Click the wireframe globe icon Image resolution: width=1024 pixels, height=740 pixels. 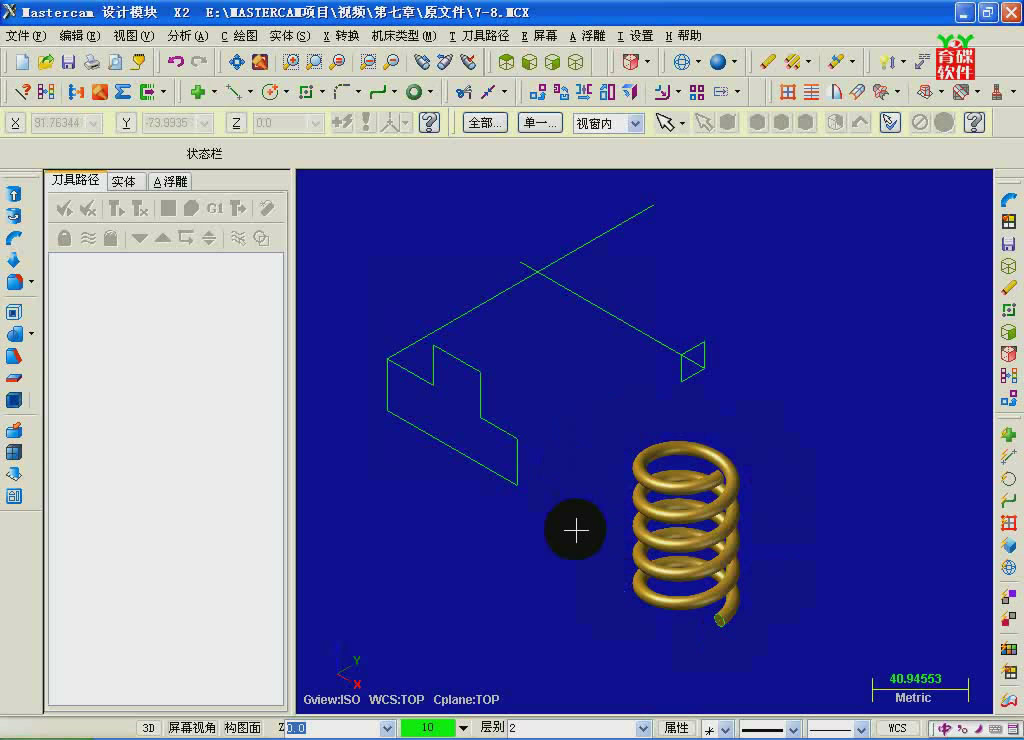(x=681, y=62)
